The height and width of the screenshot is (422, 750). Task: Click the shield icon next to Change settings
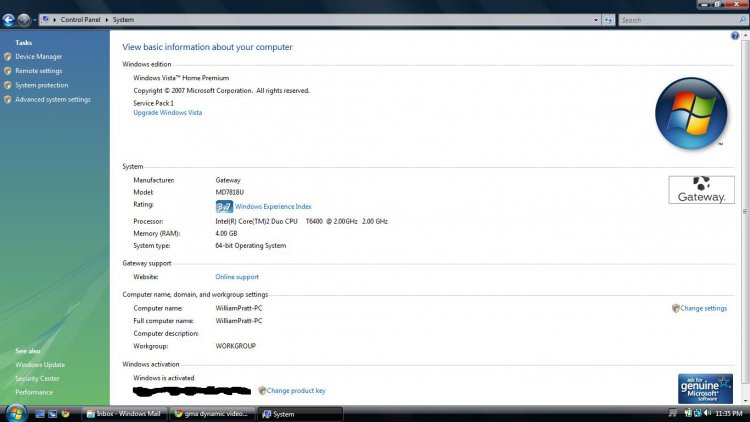click(675, 309)
